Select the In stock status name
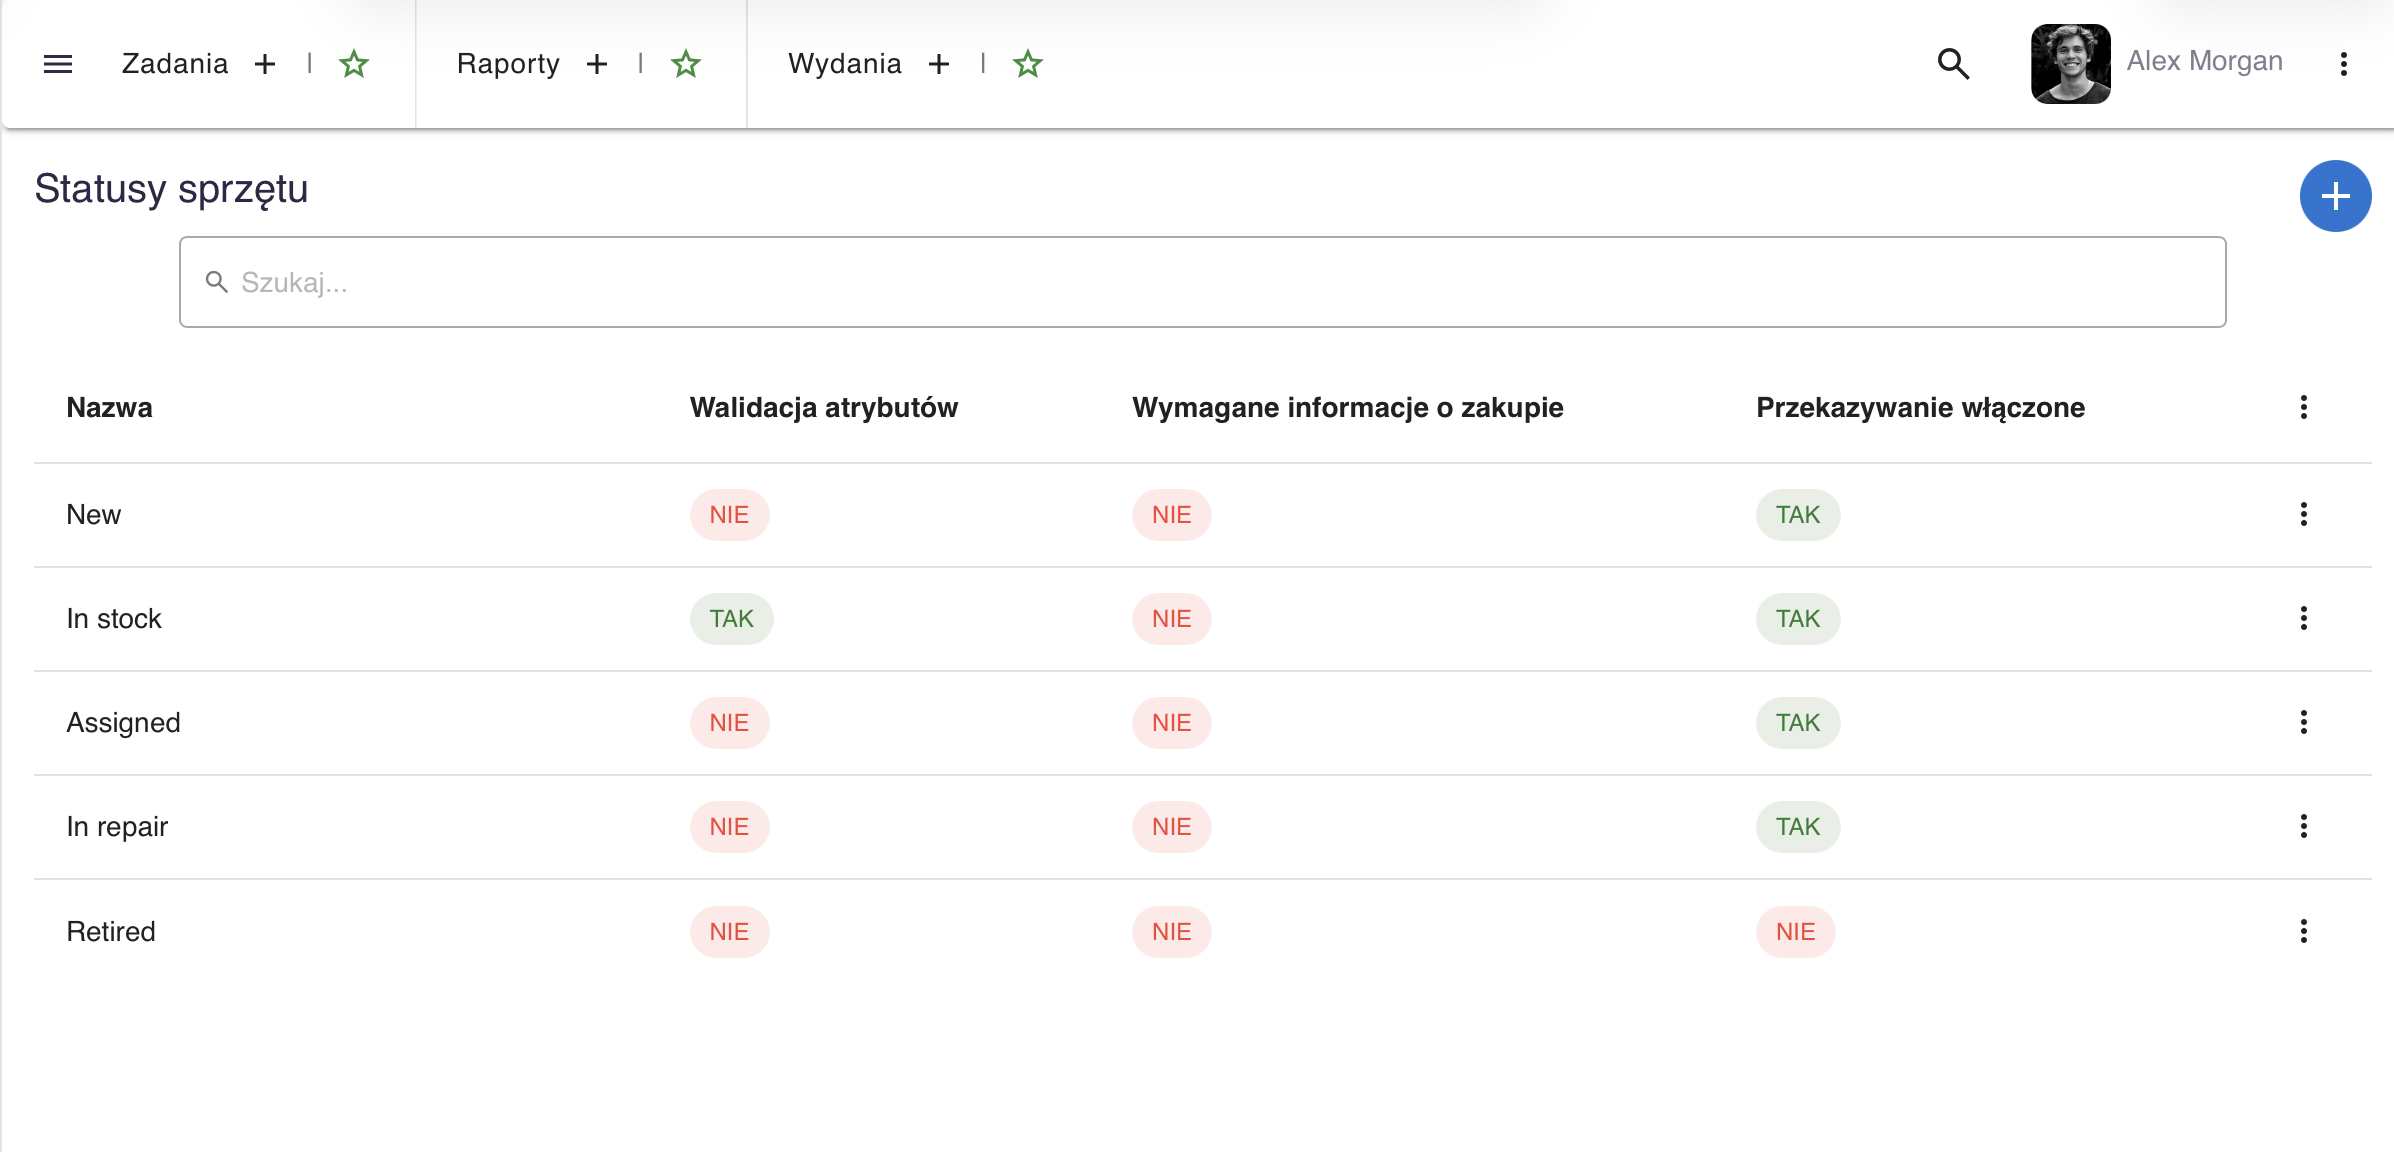The image size is (2394, 1152). point(114,619)
